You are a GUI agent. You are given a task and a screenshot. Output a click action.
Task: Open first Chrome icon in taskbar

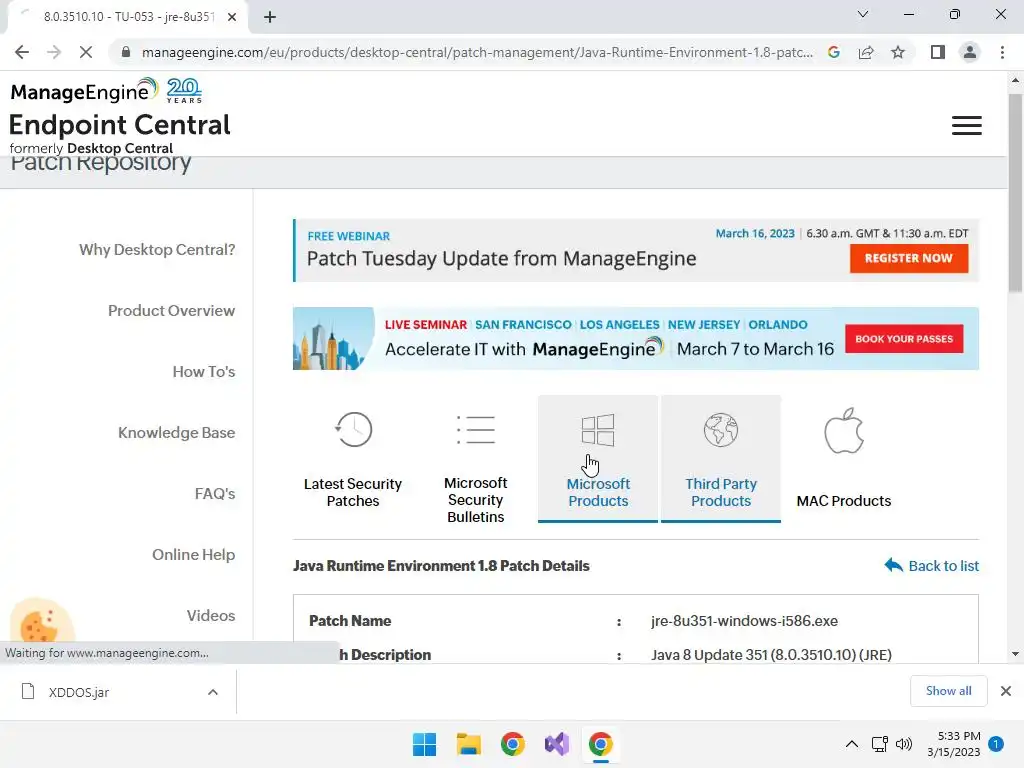tap(513, 744)
